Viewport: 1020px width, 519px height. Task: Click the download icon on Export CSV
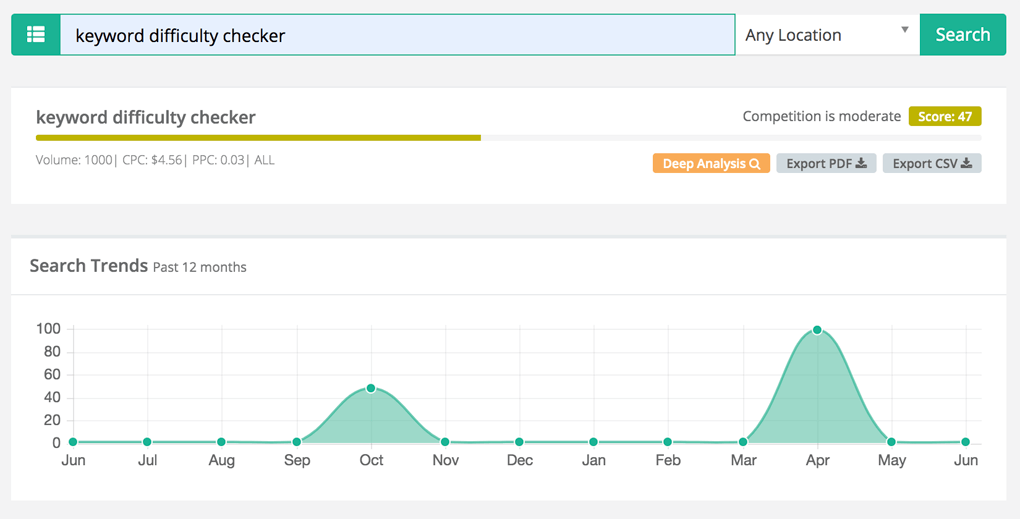967,163
